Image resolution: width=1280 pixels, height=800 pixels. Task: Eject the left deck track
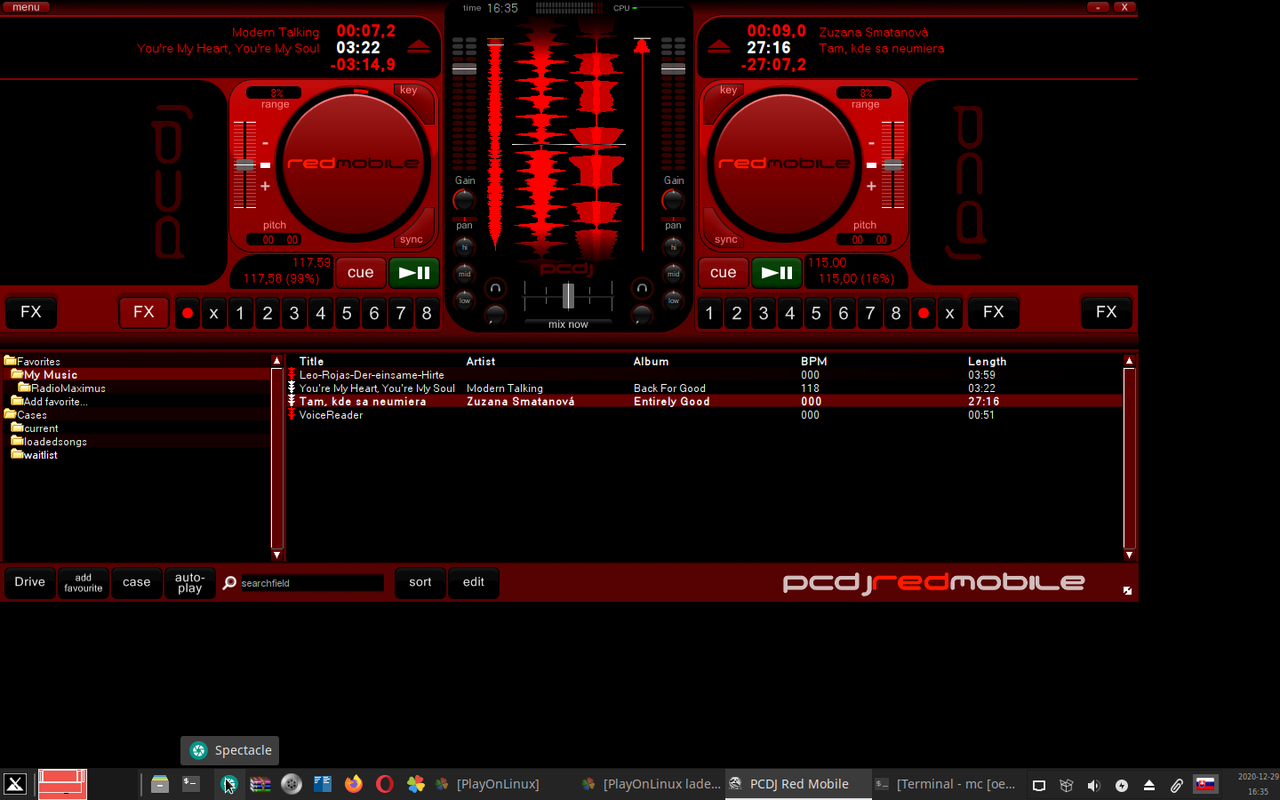coord(419,47)
